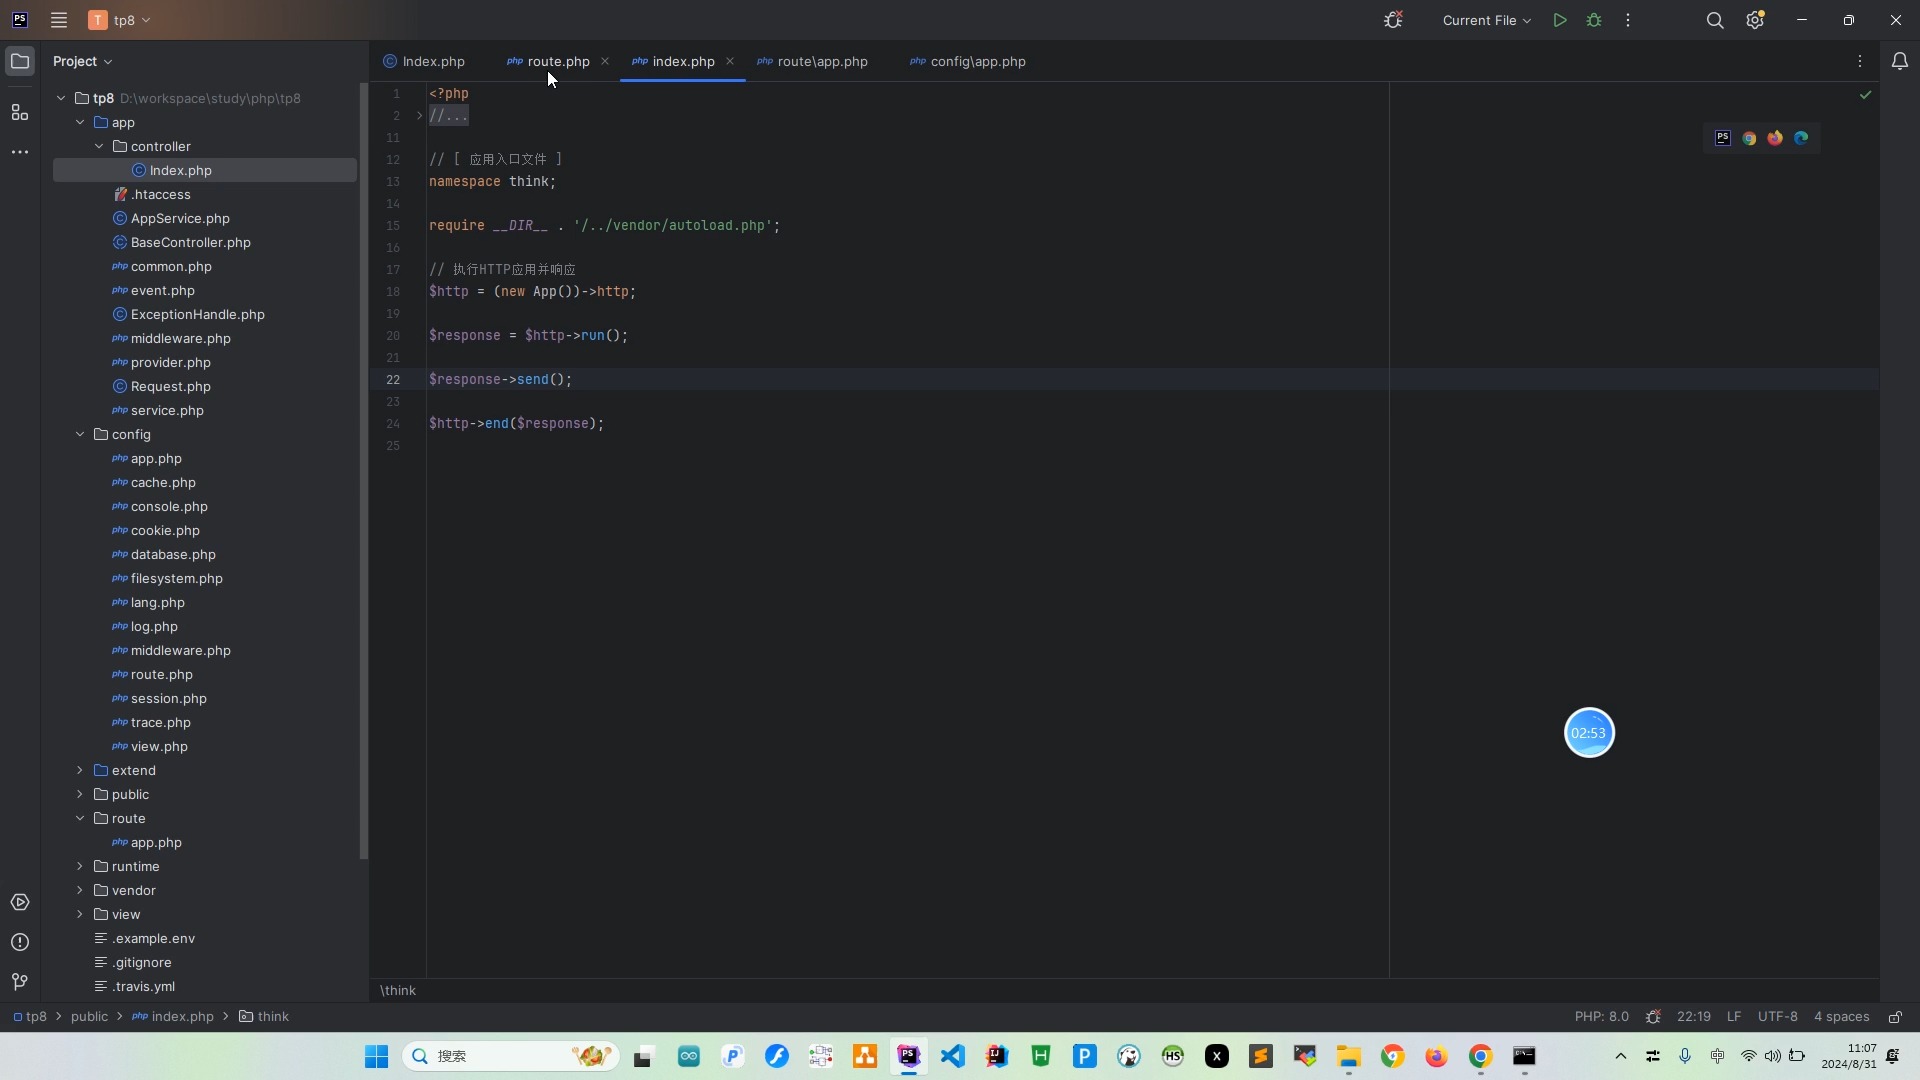Open the Project view dropdown
The image size is (1920, 1080).
[83, 61]
